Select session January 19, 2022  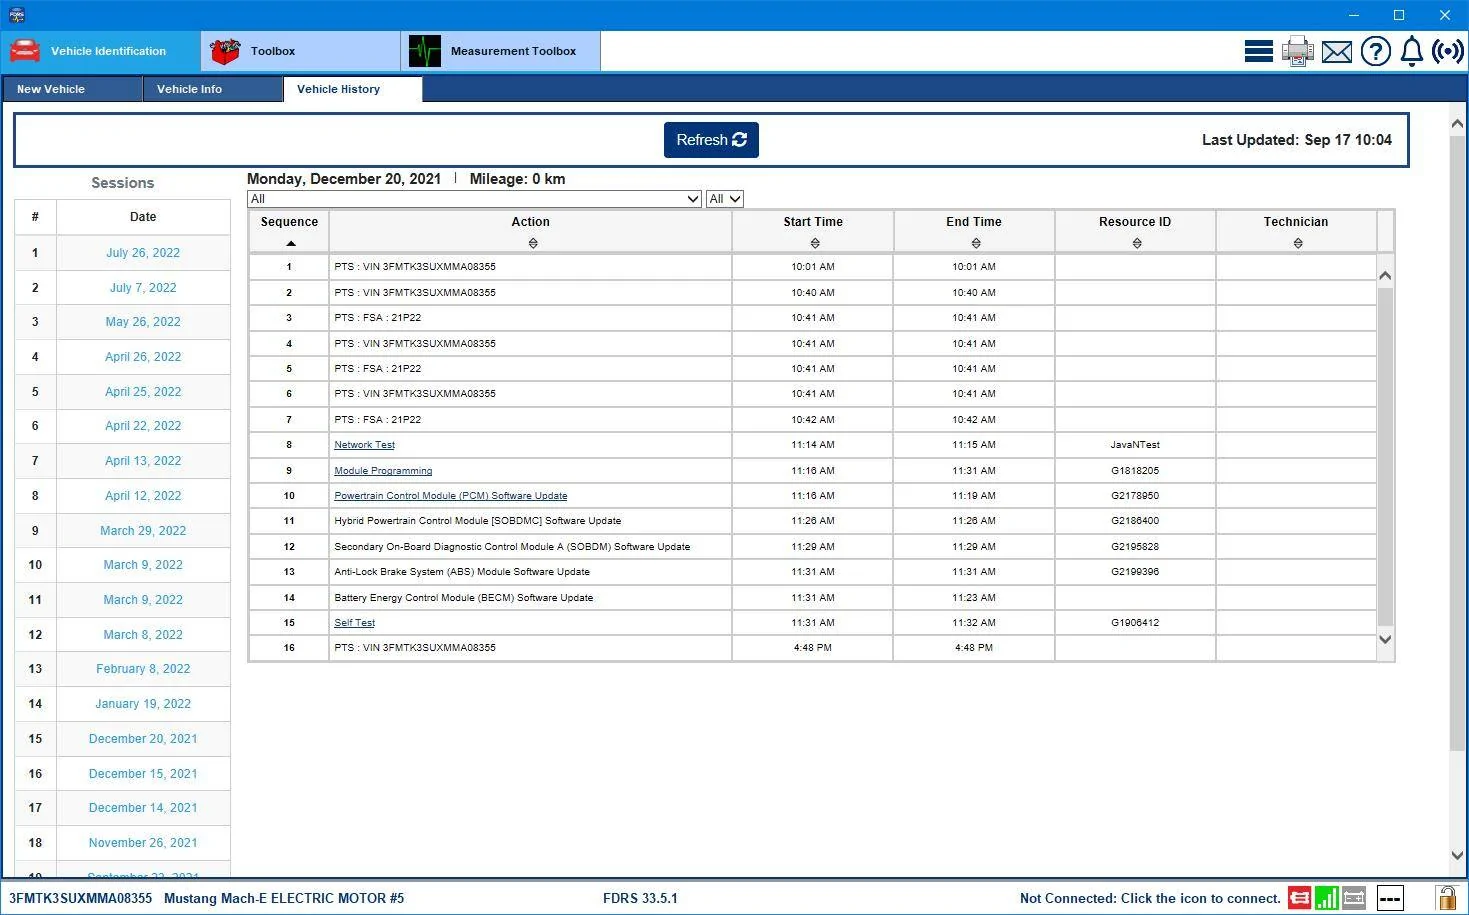click(143, 704)
